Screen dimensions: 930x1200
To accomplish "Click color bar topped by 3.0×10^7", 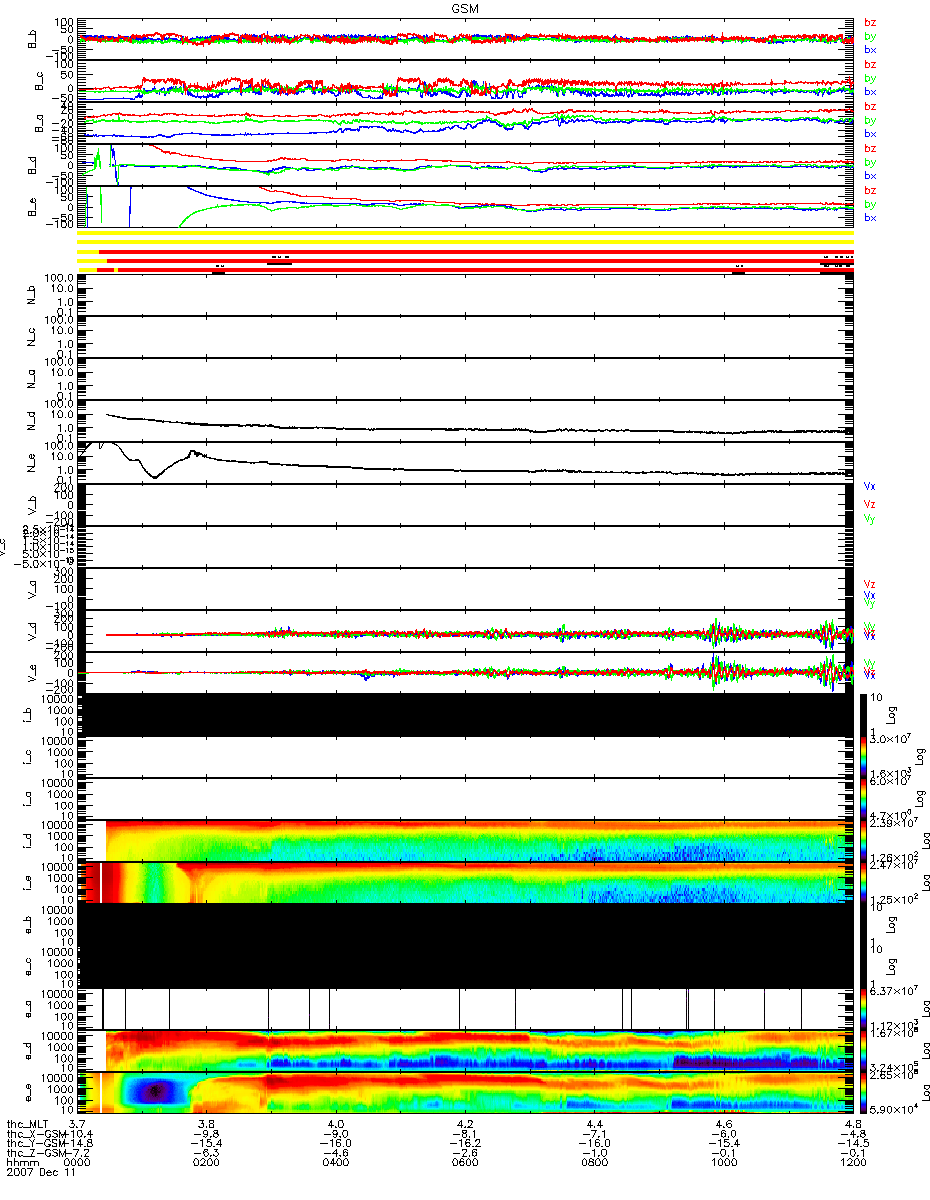I will coord(866,756).
